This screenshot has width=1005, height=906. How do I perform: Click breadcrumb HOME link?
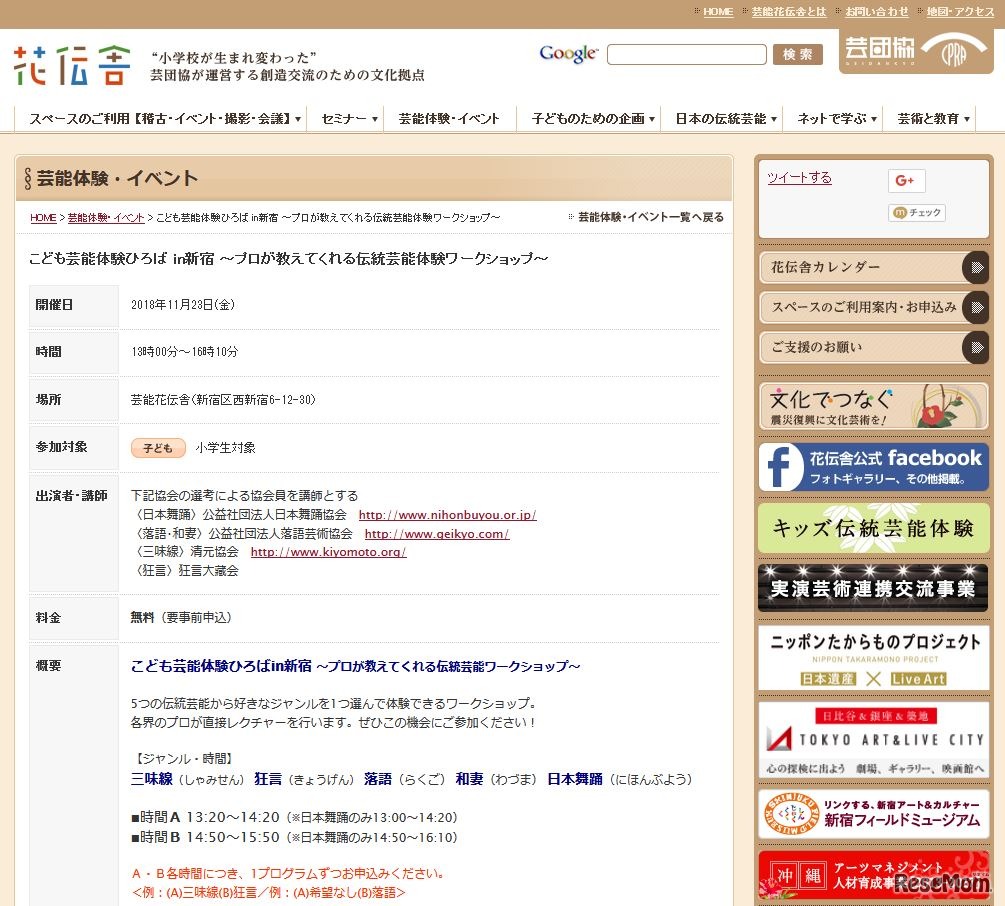43,218
